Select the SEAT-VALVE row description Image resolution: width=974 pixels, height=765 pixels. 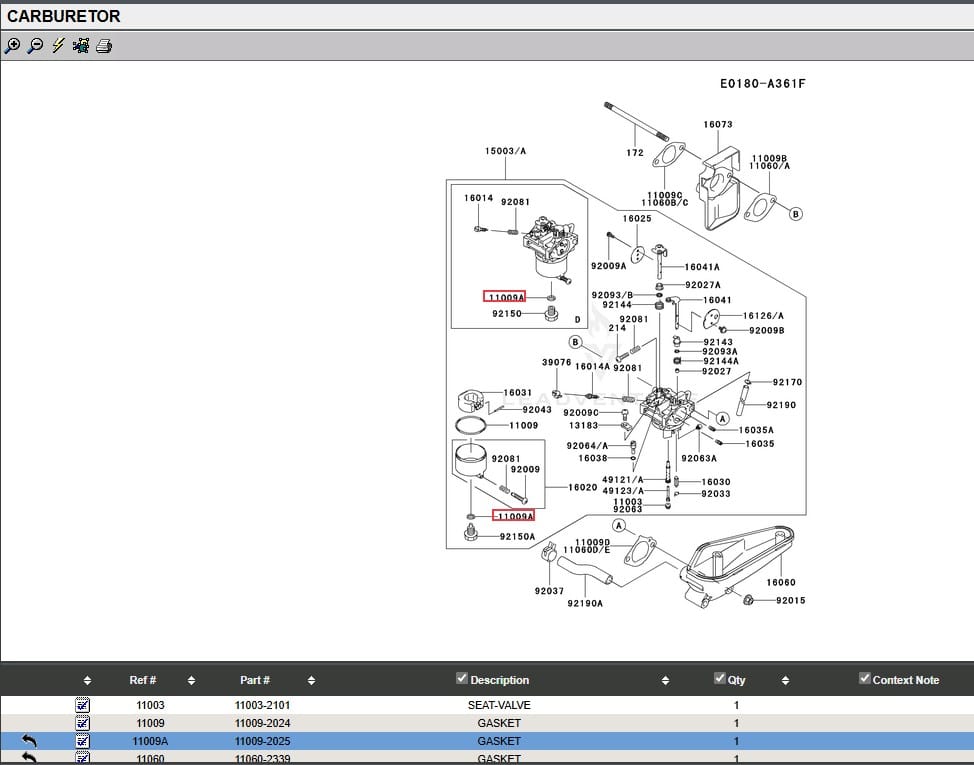pyautogui.click(x=499, y=705)
